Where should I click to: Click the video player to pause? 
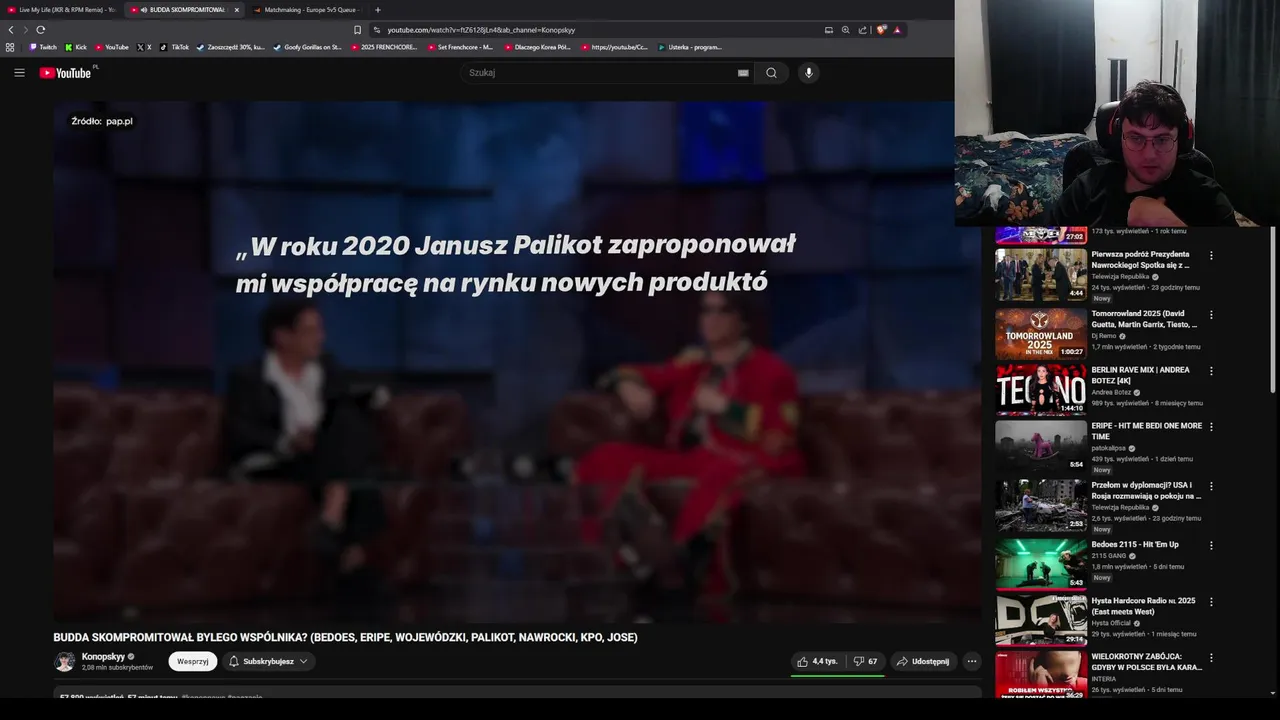(x=518, y=361)
